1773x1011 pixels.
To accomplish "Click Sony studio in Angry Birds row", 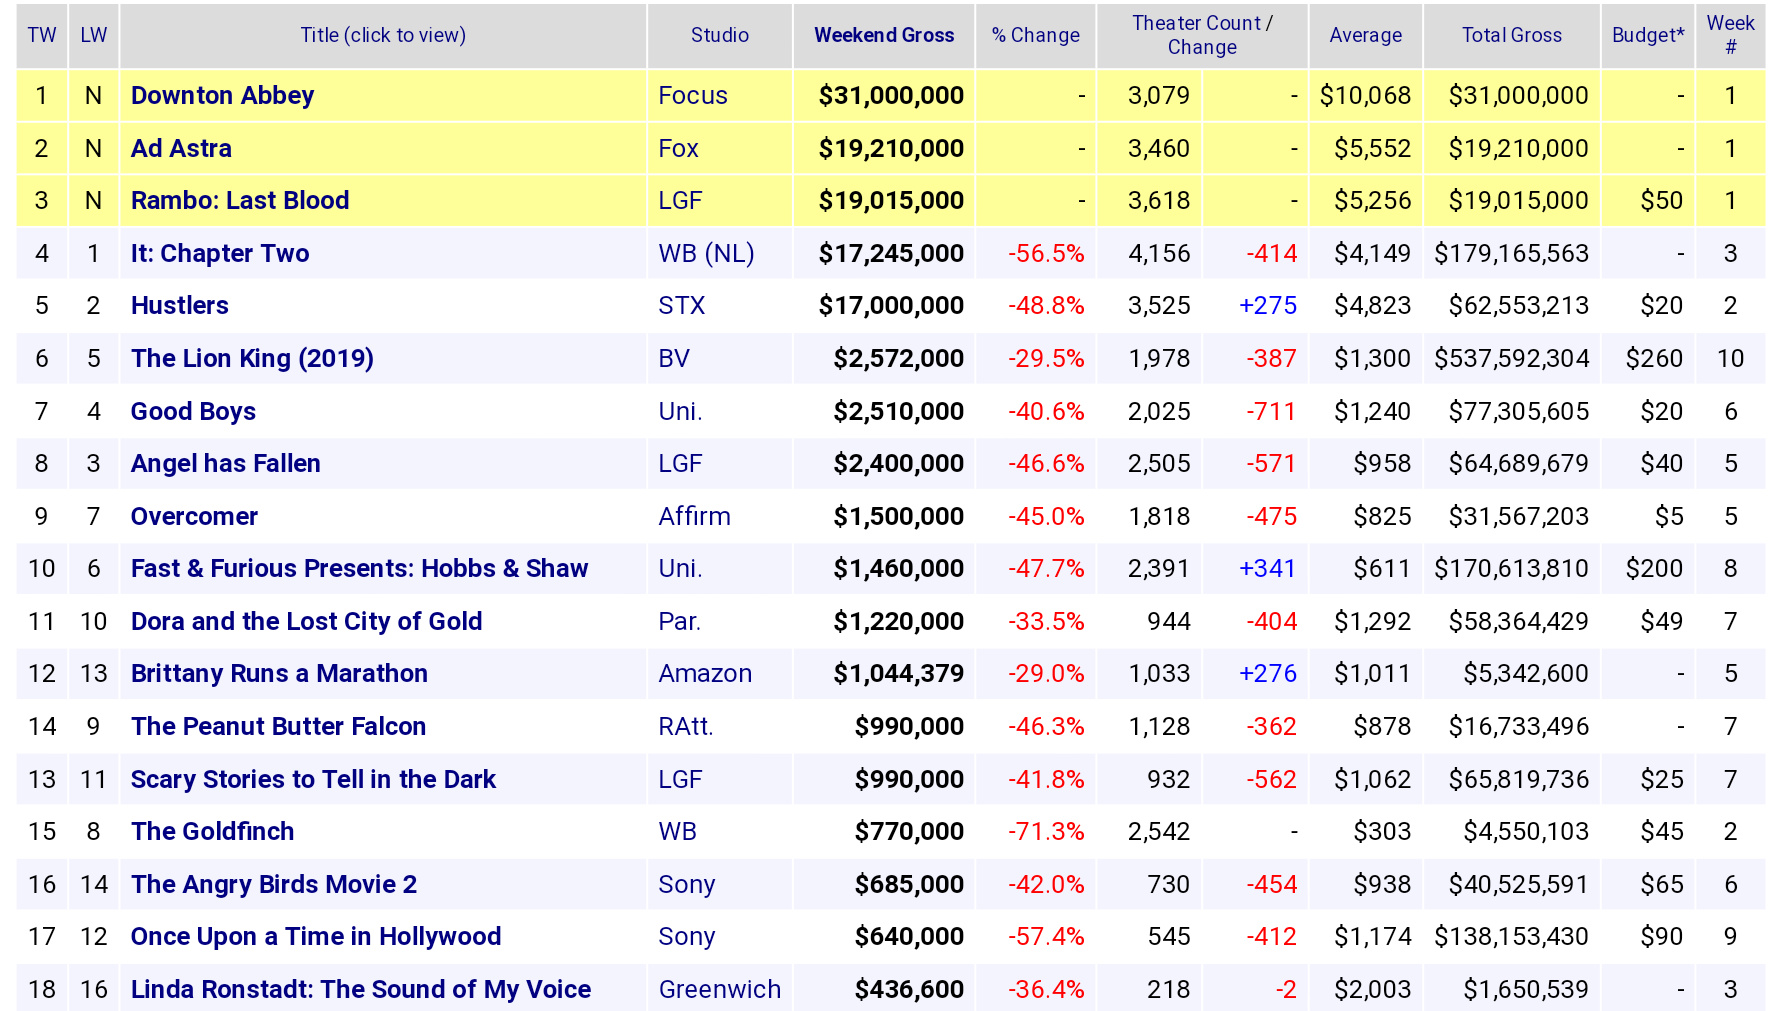I will pyautogui.click(x=687, y=885).
